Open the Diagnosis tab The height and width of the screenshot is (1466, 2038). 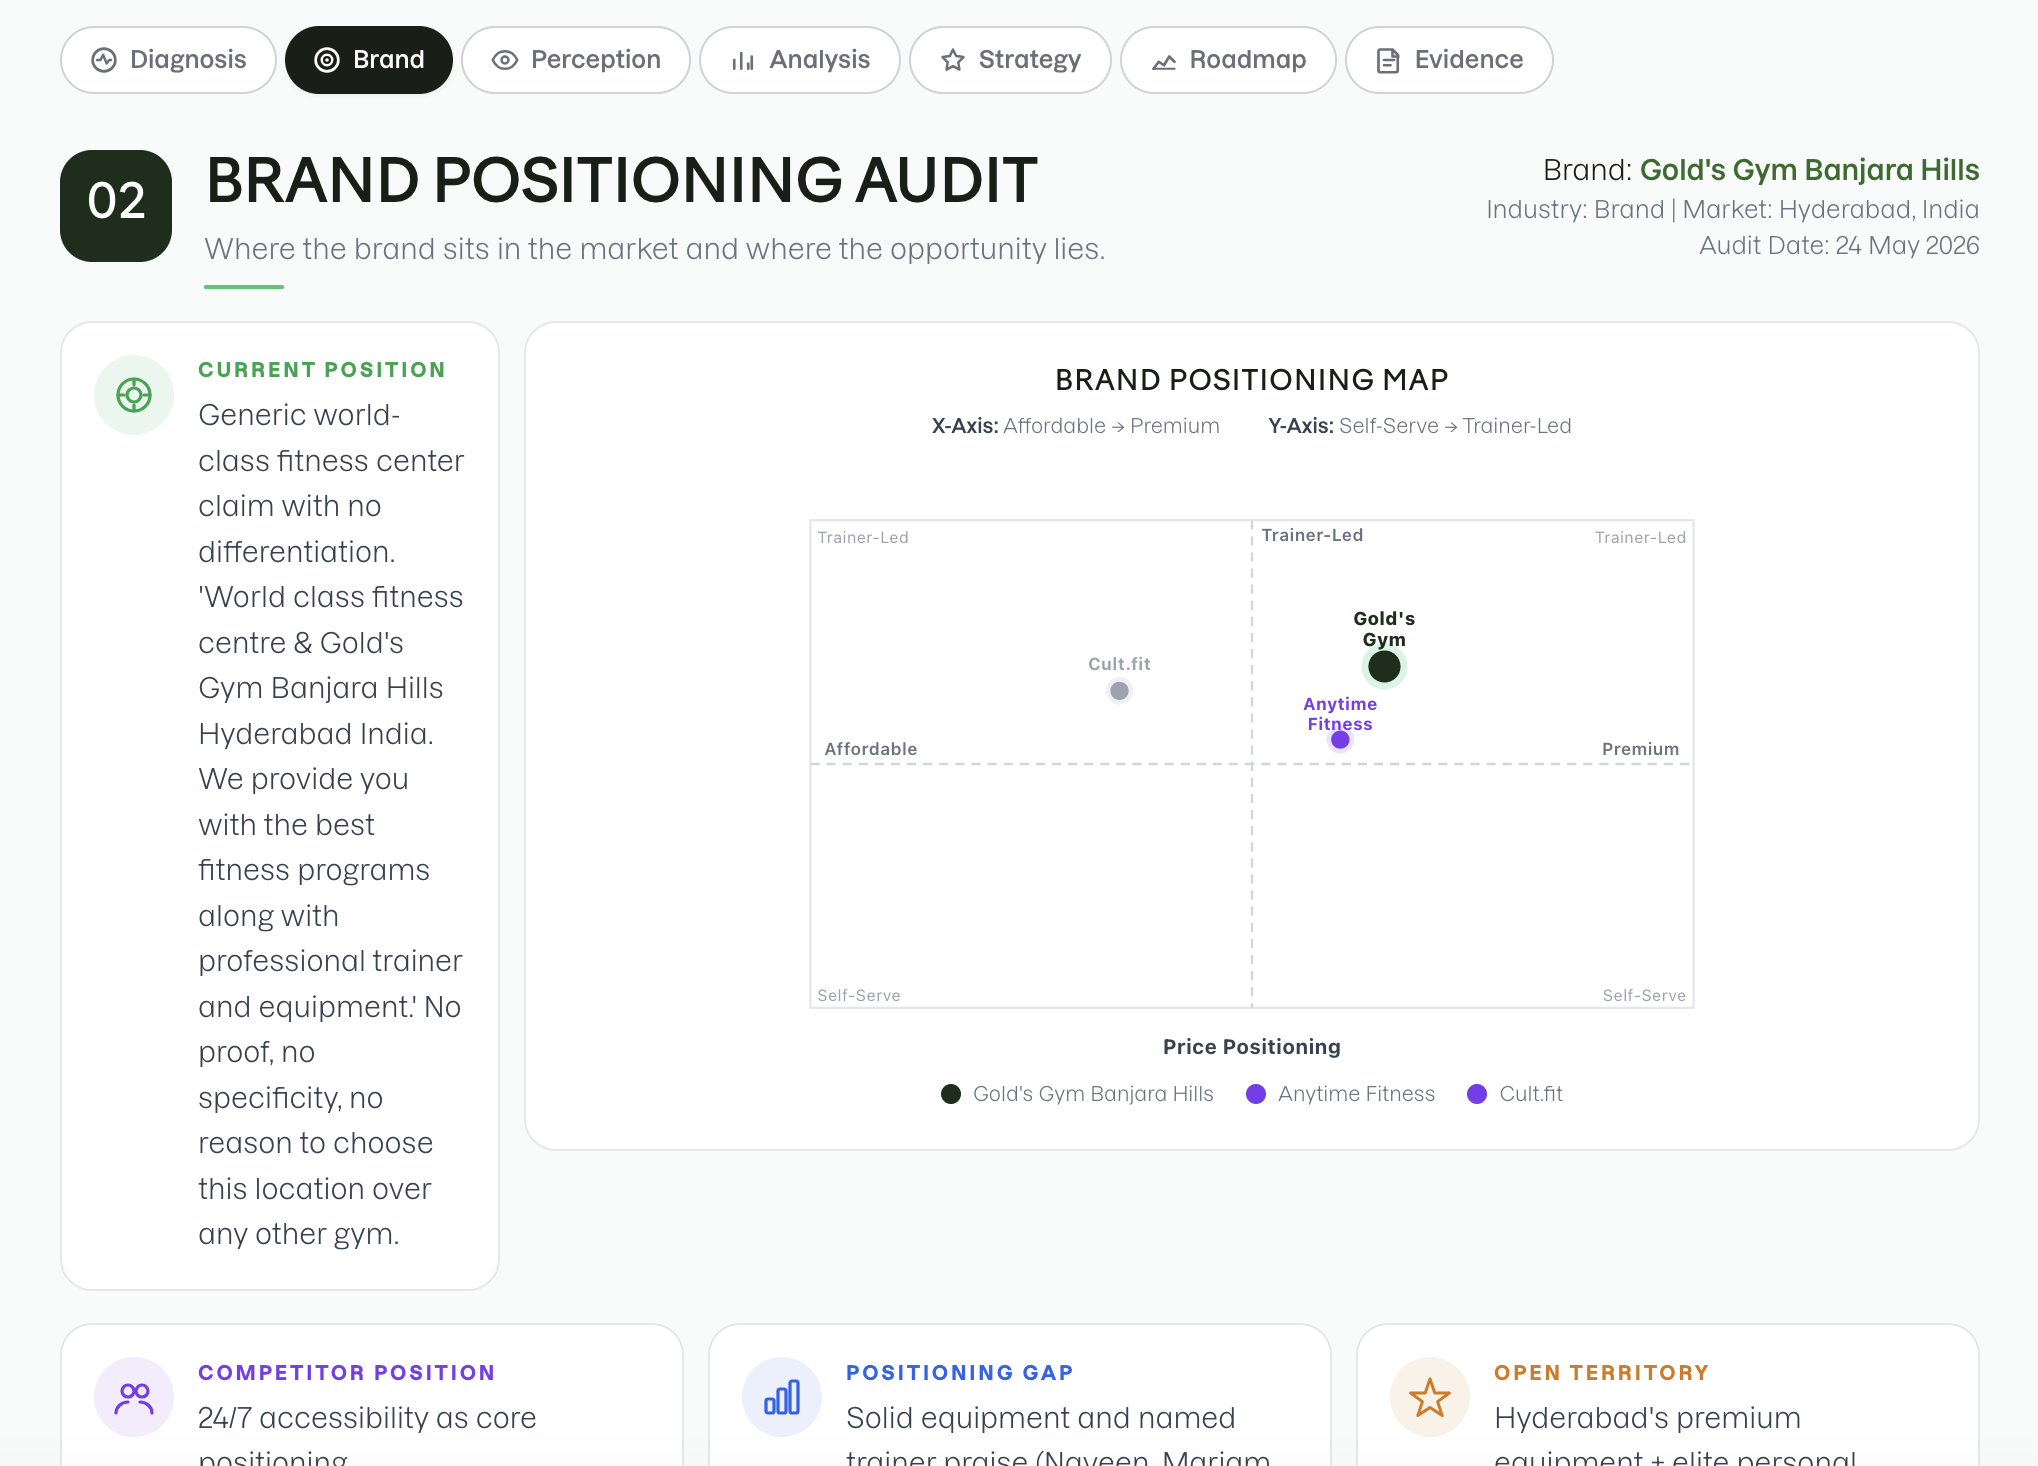click(168, 60)
